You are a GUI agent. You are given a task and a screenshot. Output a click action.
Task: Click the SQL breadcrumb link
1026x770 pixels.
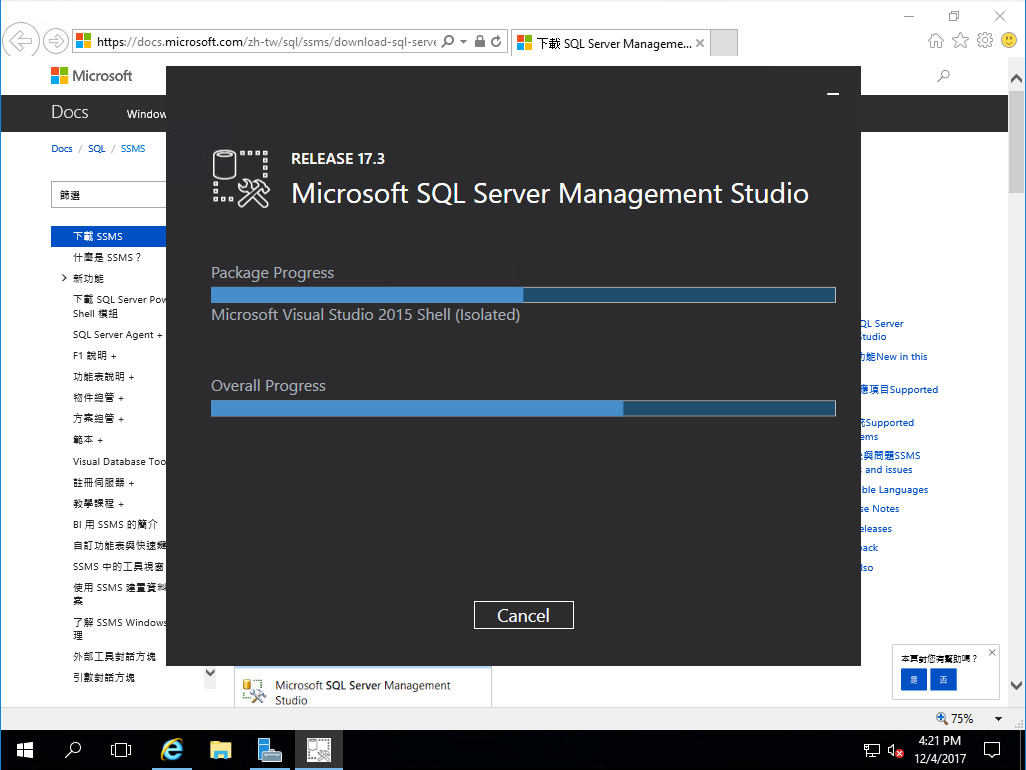tap(97, 148)
